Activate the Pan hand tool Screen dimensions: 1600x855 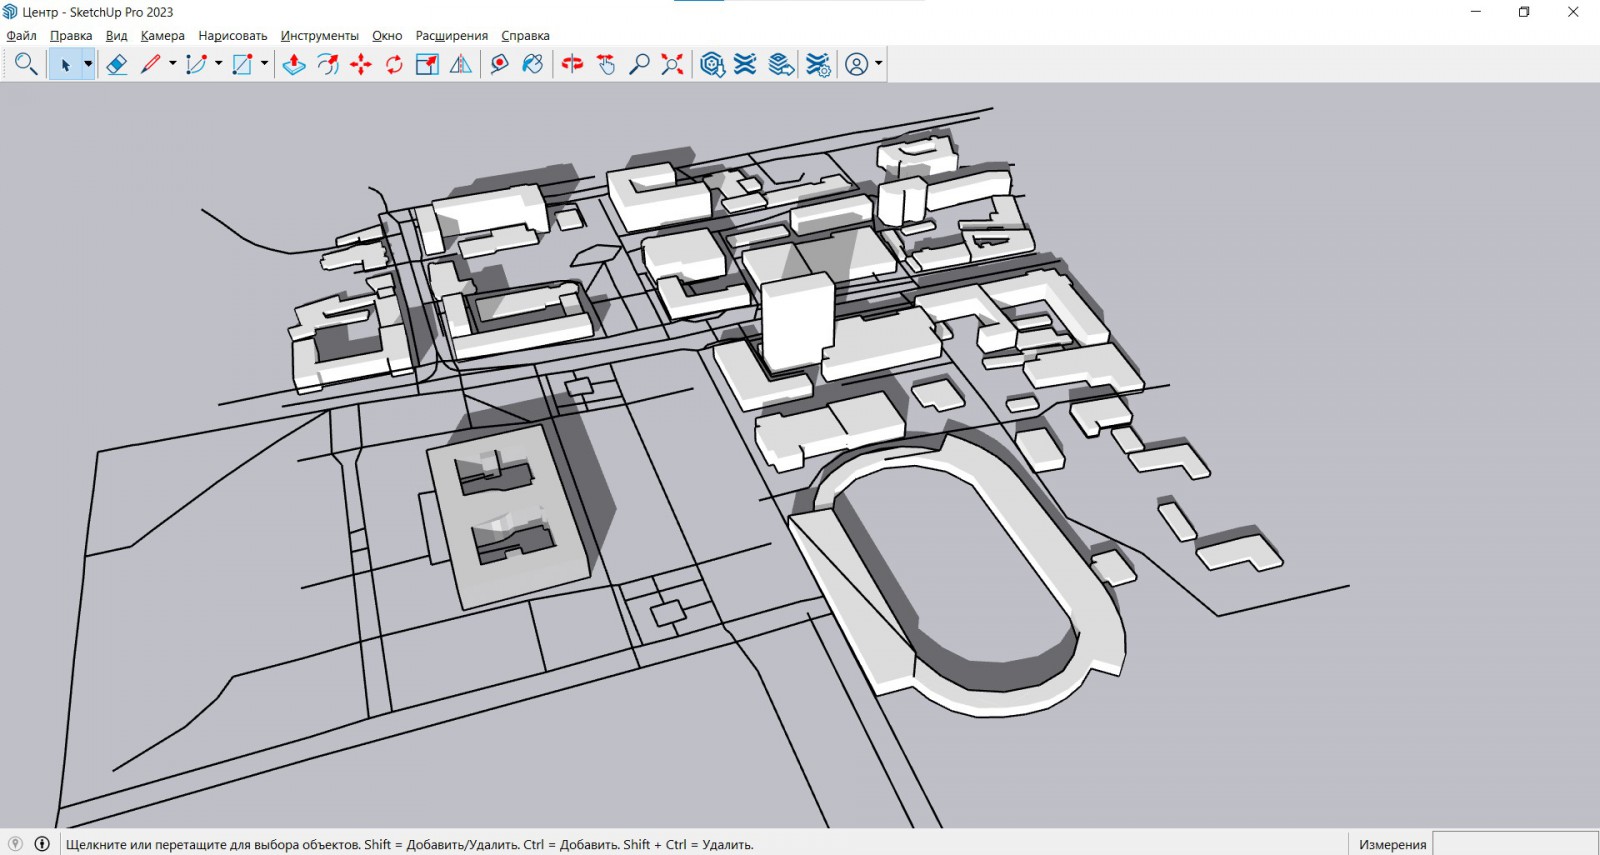tap(606, 64)
